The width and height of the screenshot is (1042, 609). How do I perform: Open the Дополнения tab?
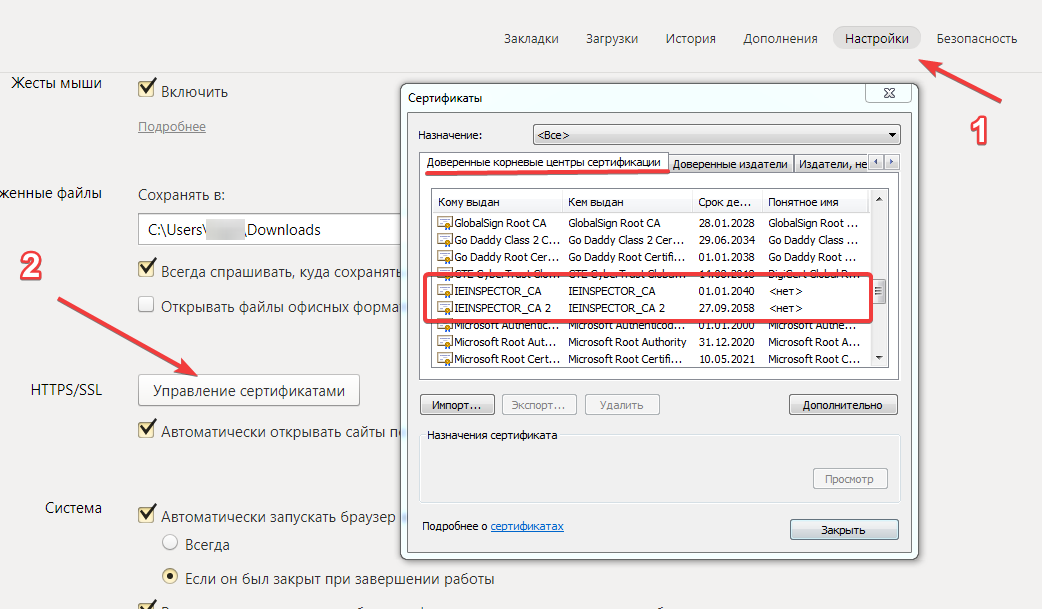780,39
